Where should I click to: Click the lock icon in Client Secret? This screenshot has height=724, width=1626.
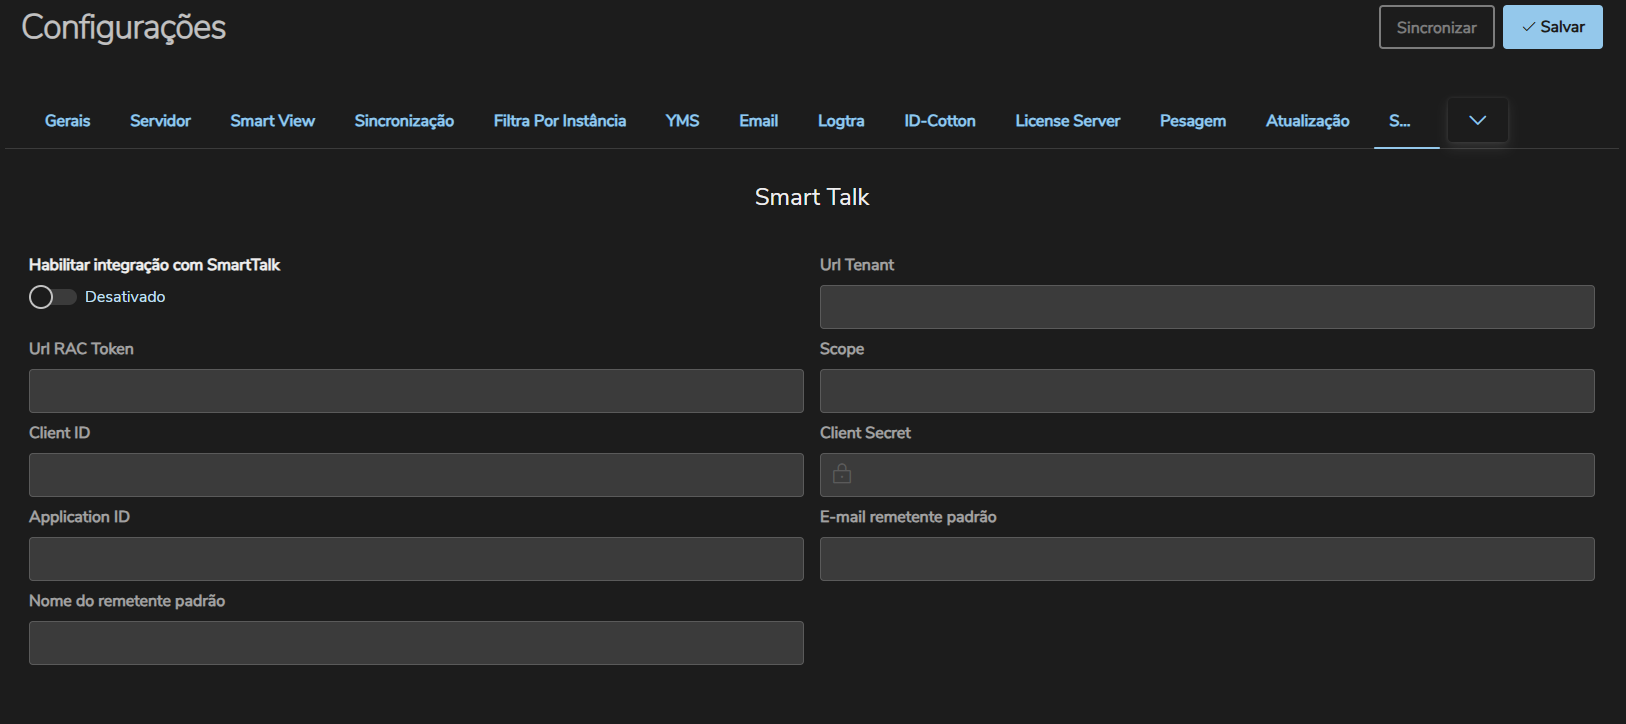tap(842, 474)
